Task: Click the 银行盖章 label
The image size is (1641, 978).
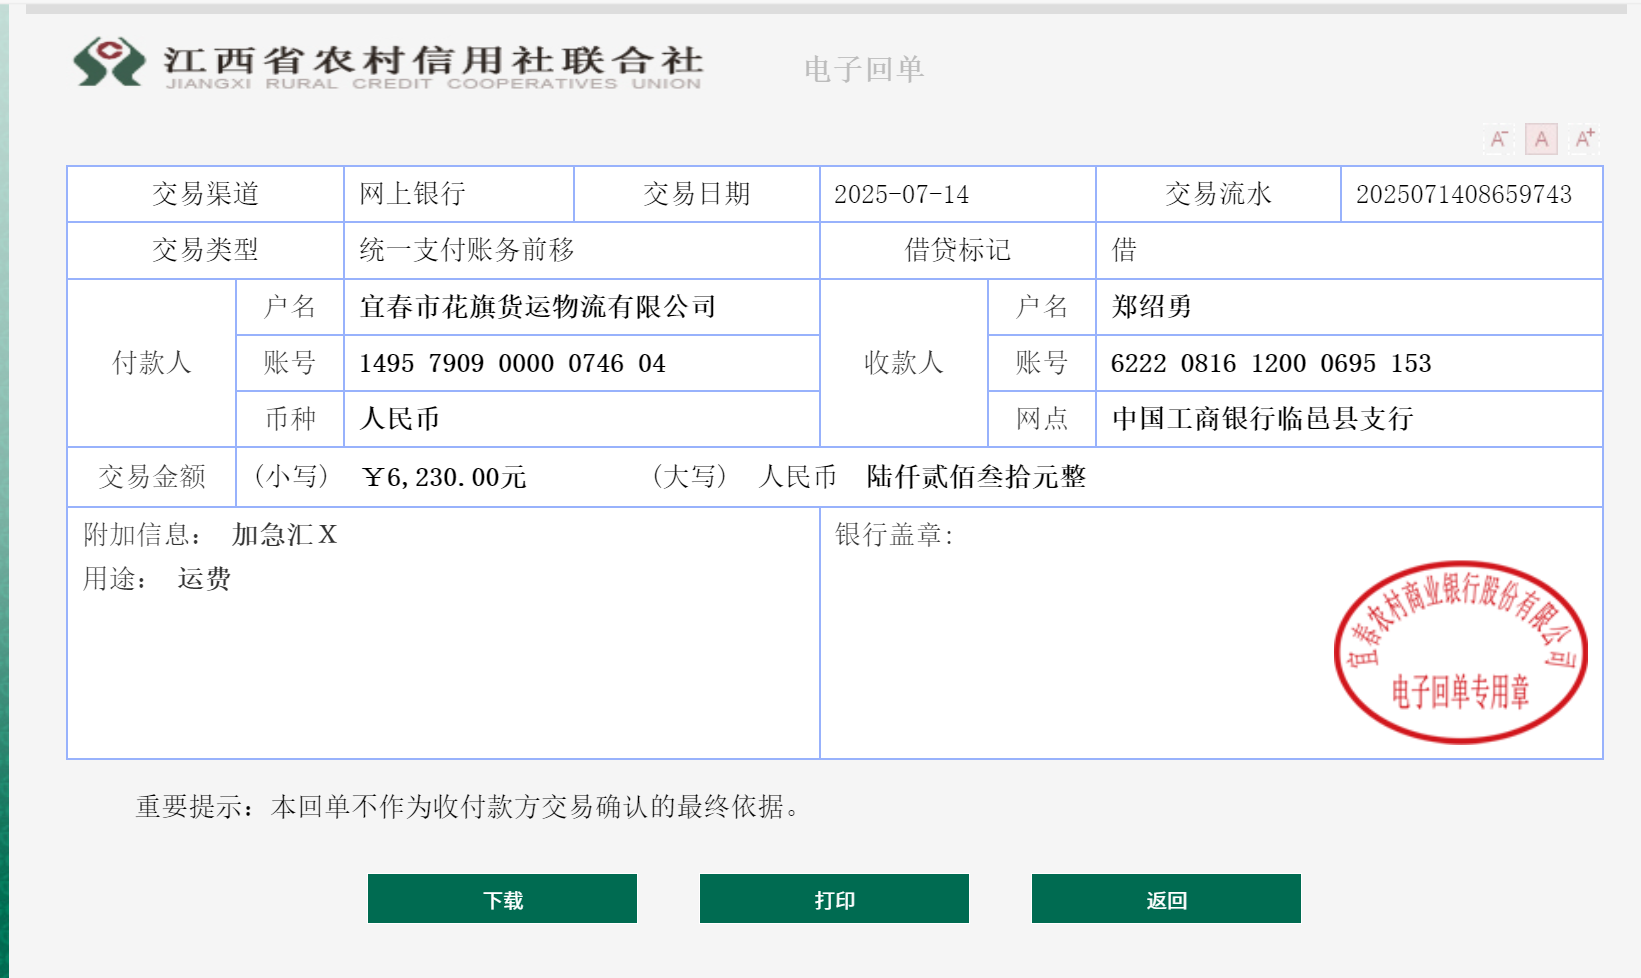Action: pyautogui.click(x=894, y=535)
